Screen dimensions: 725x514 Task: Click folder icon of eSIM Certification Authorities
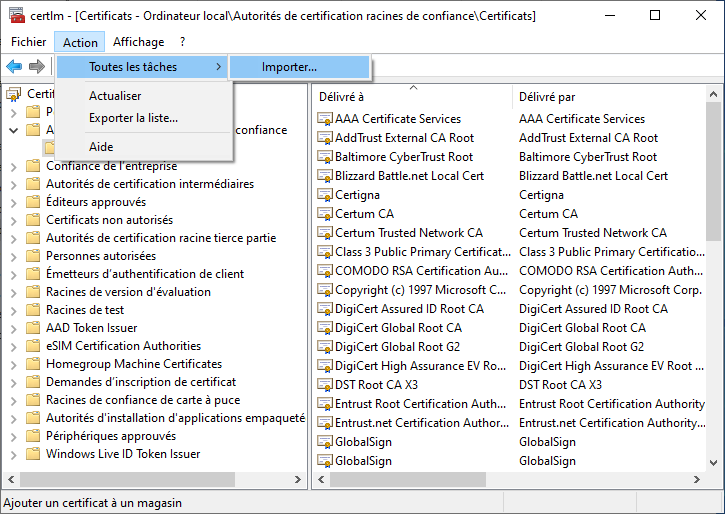click(33, 346)
